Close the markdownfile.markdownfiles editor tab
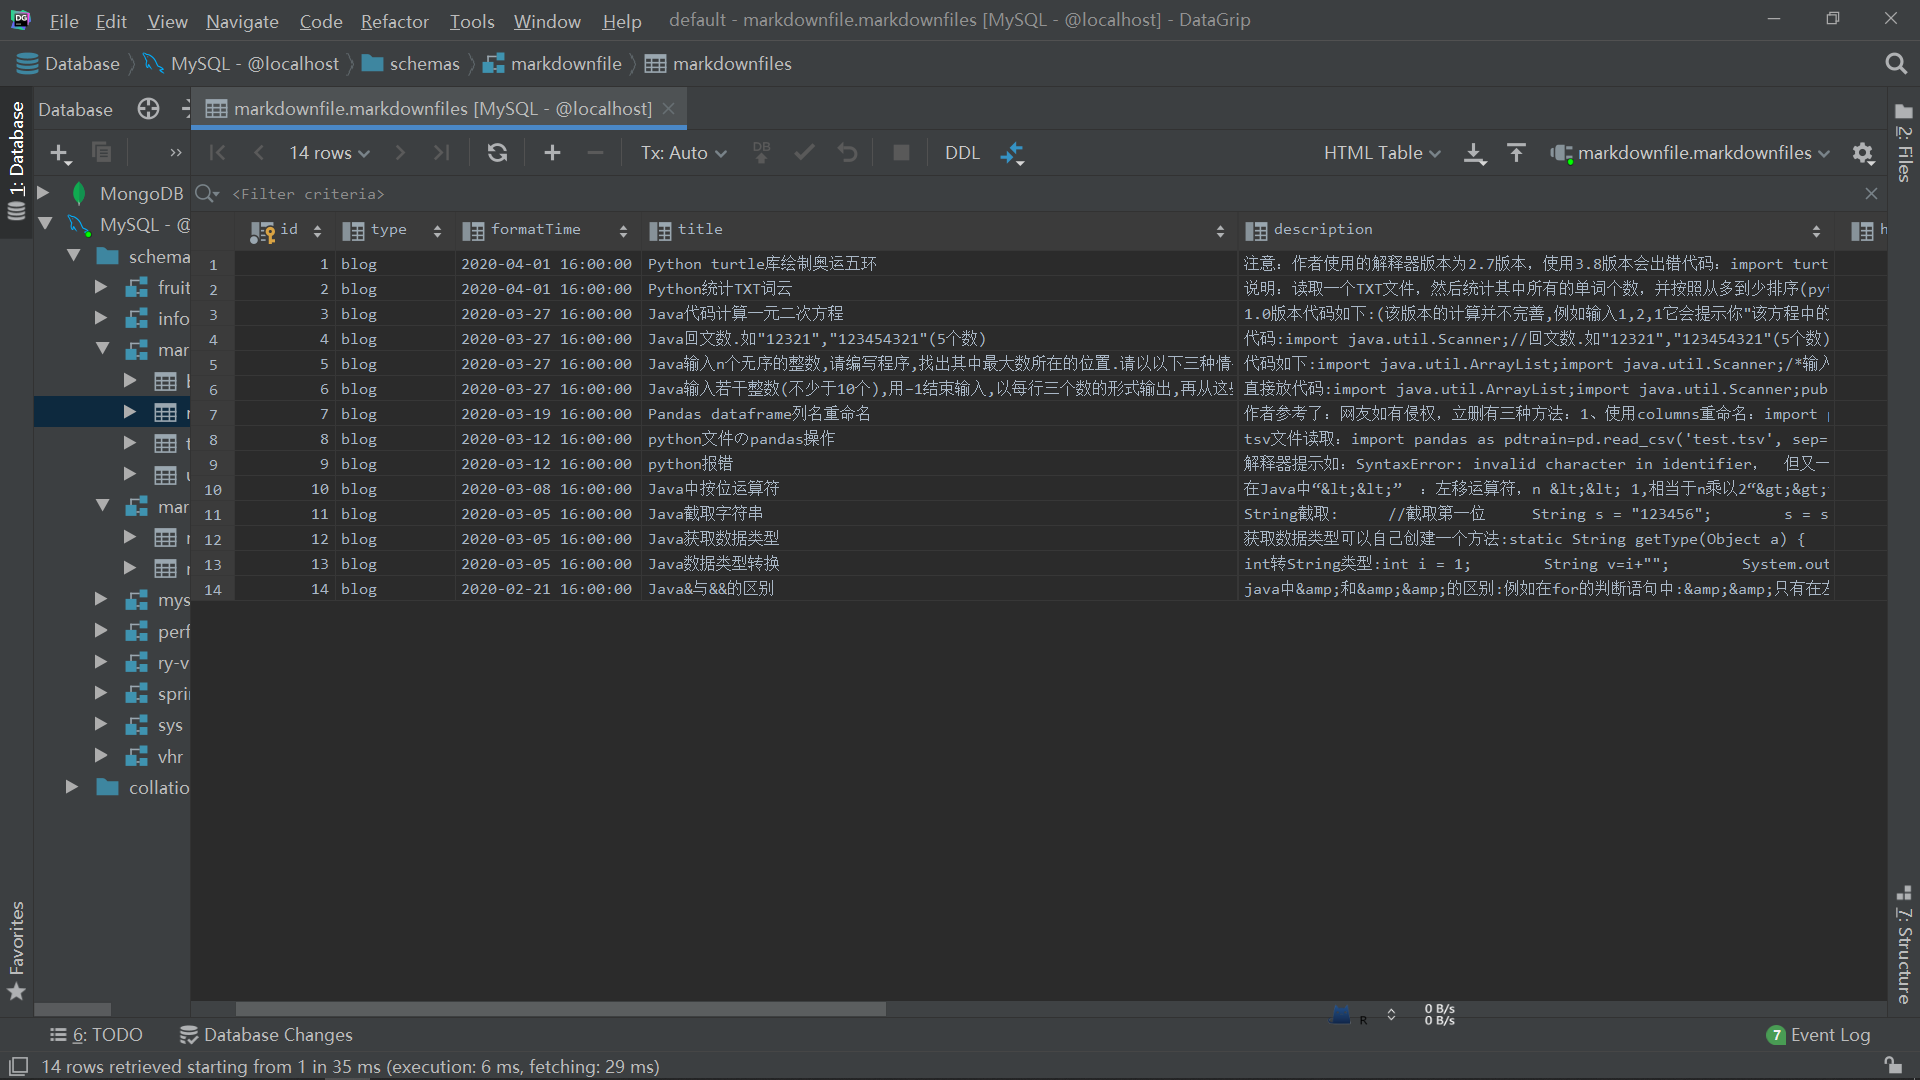This screenshot has width=1920, height=1080. coord(669,108)
